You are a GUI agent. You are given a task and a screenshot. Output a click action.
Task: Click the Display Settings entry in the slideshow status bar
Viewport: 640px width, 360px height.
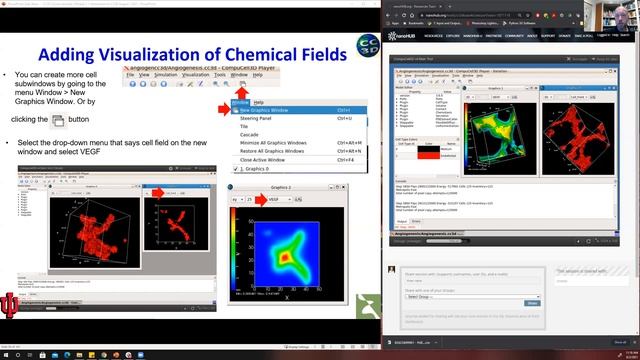point(297,347)
